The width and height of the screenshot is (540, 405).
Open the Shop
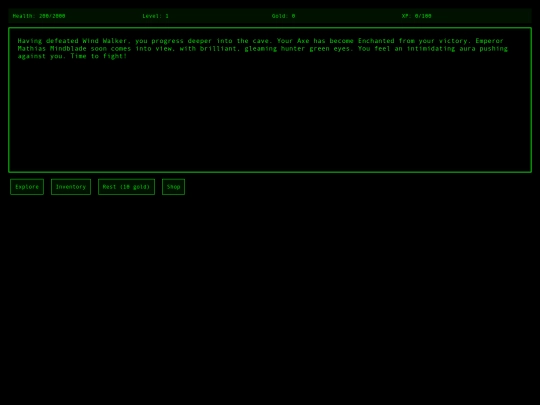pyautogui.click(x=173, y=187)
